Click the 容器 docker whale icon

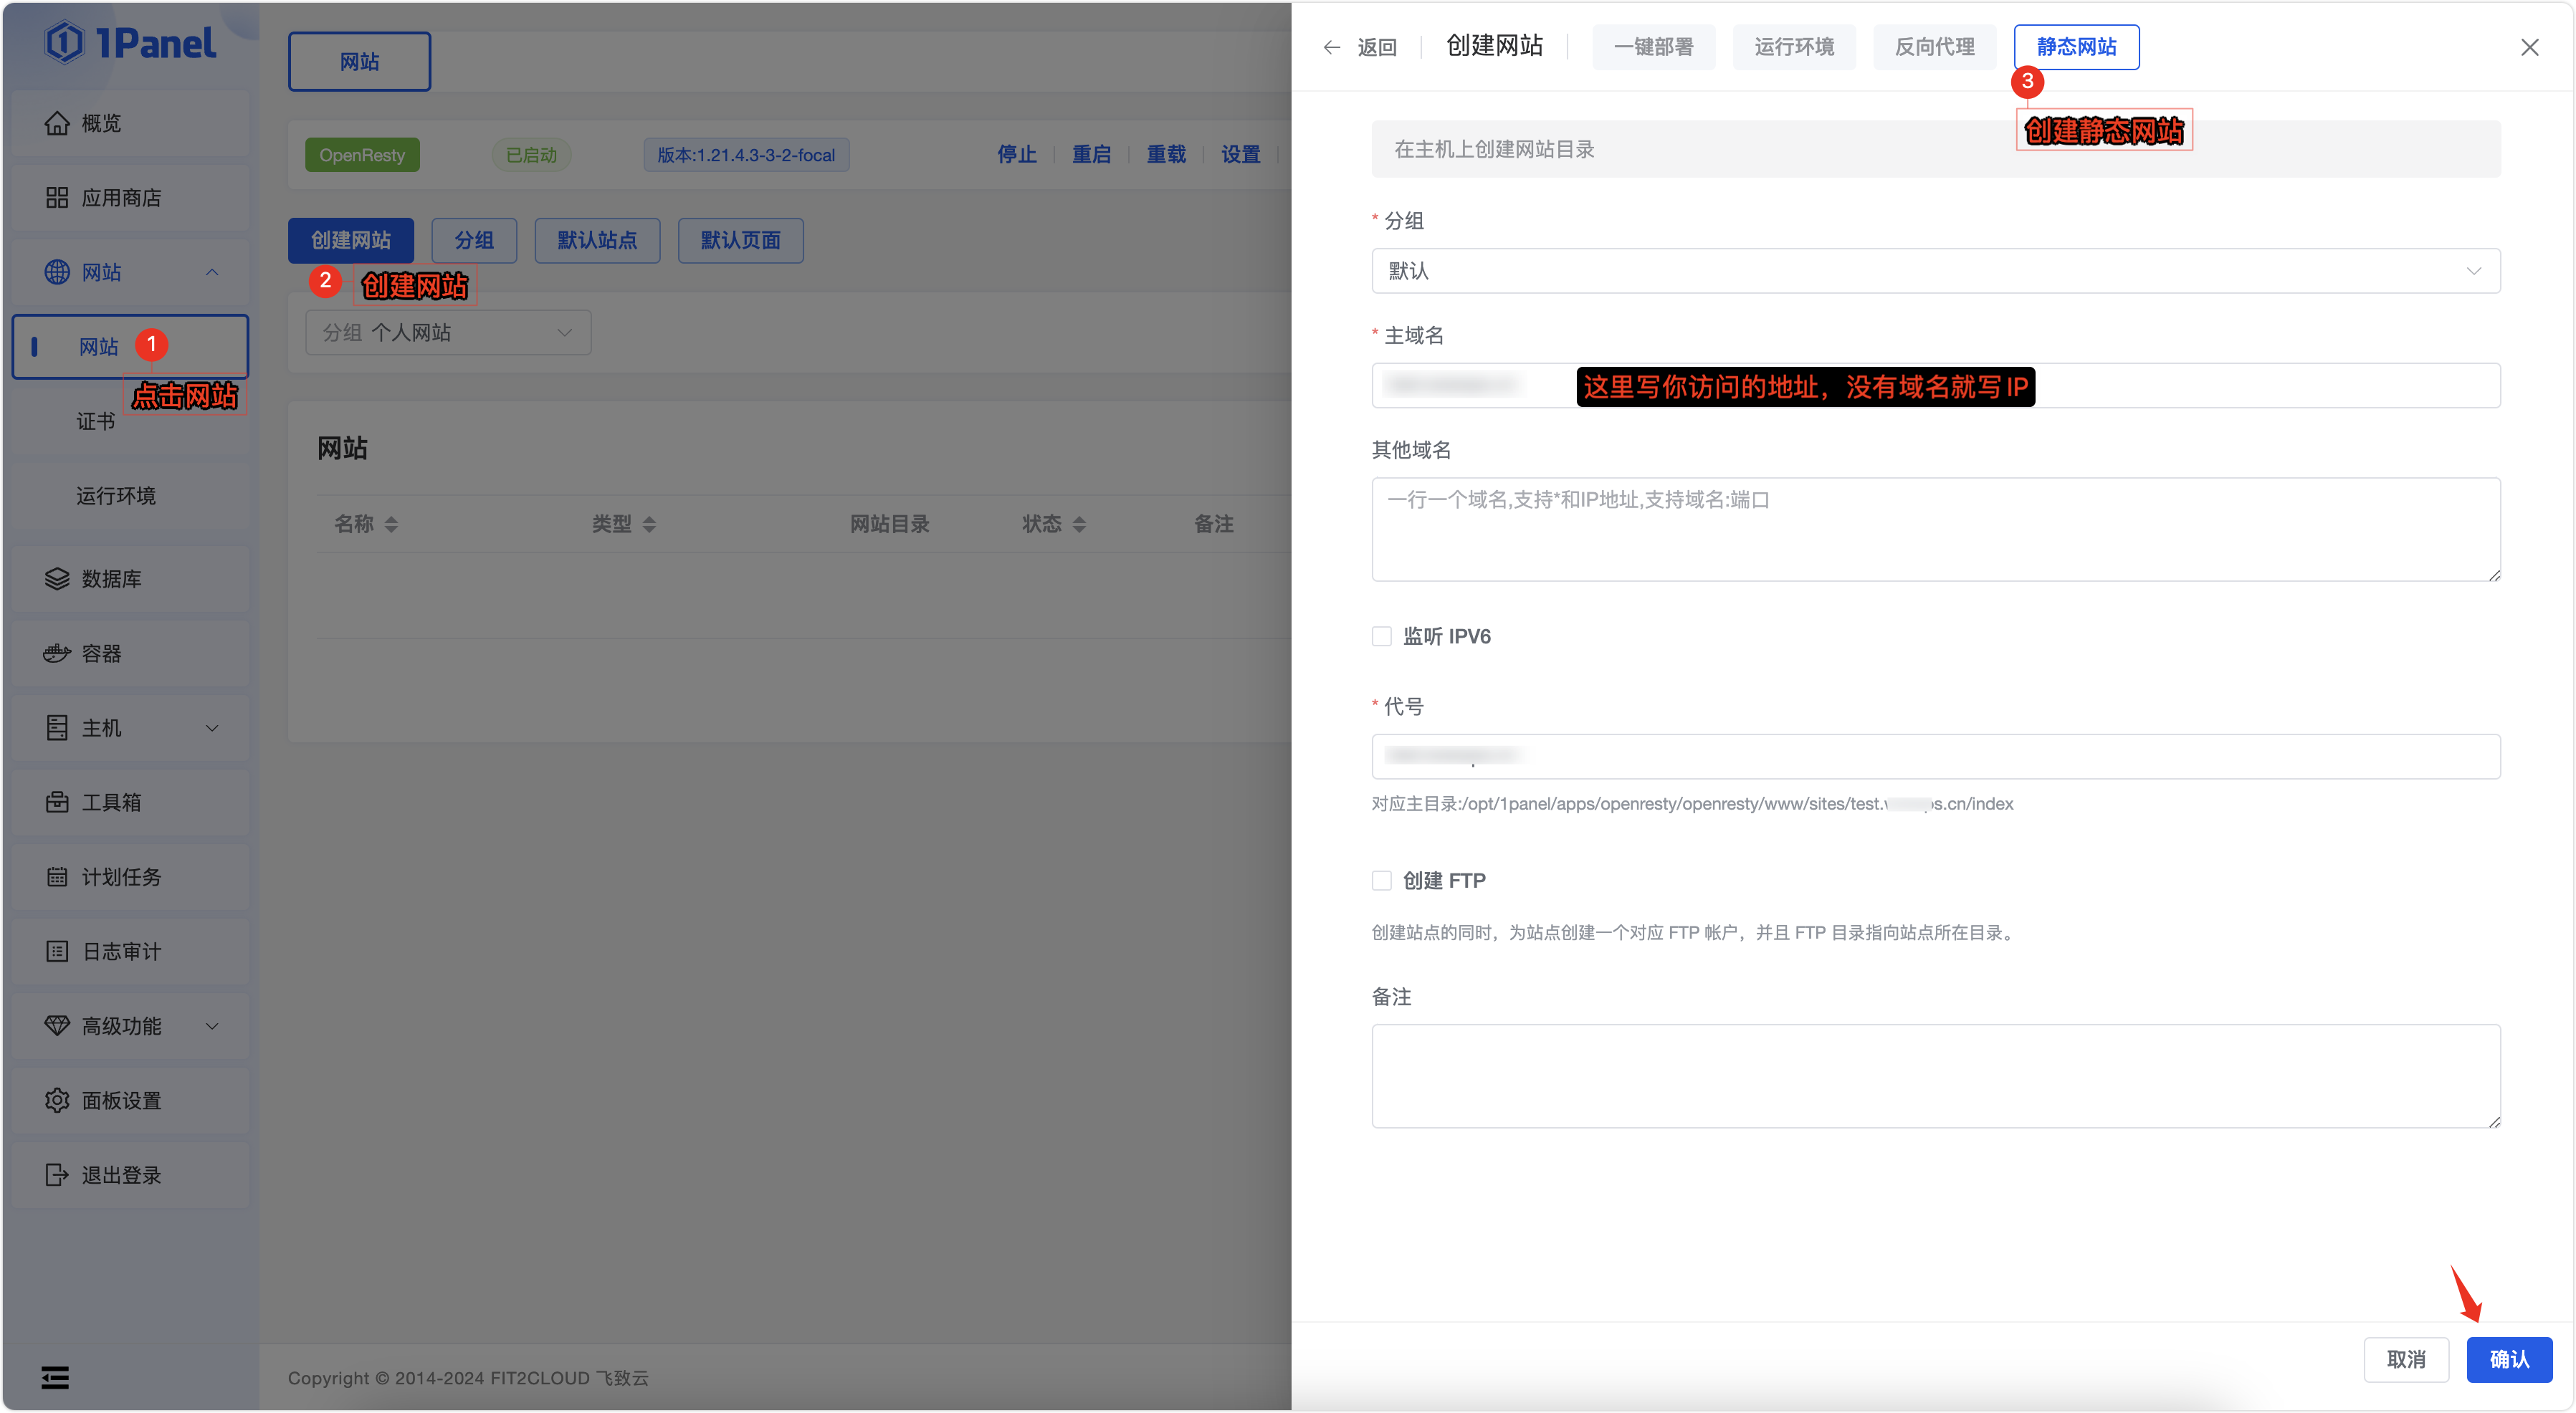(x=57, y=654)
